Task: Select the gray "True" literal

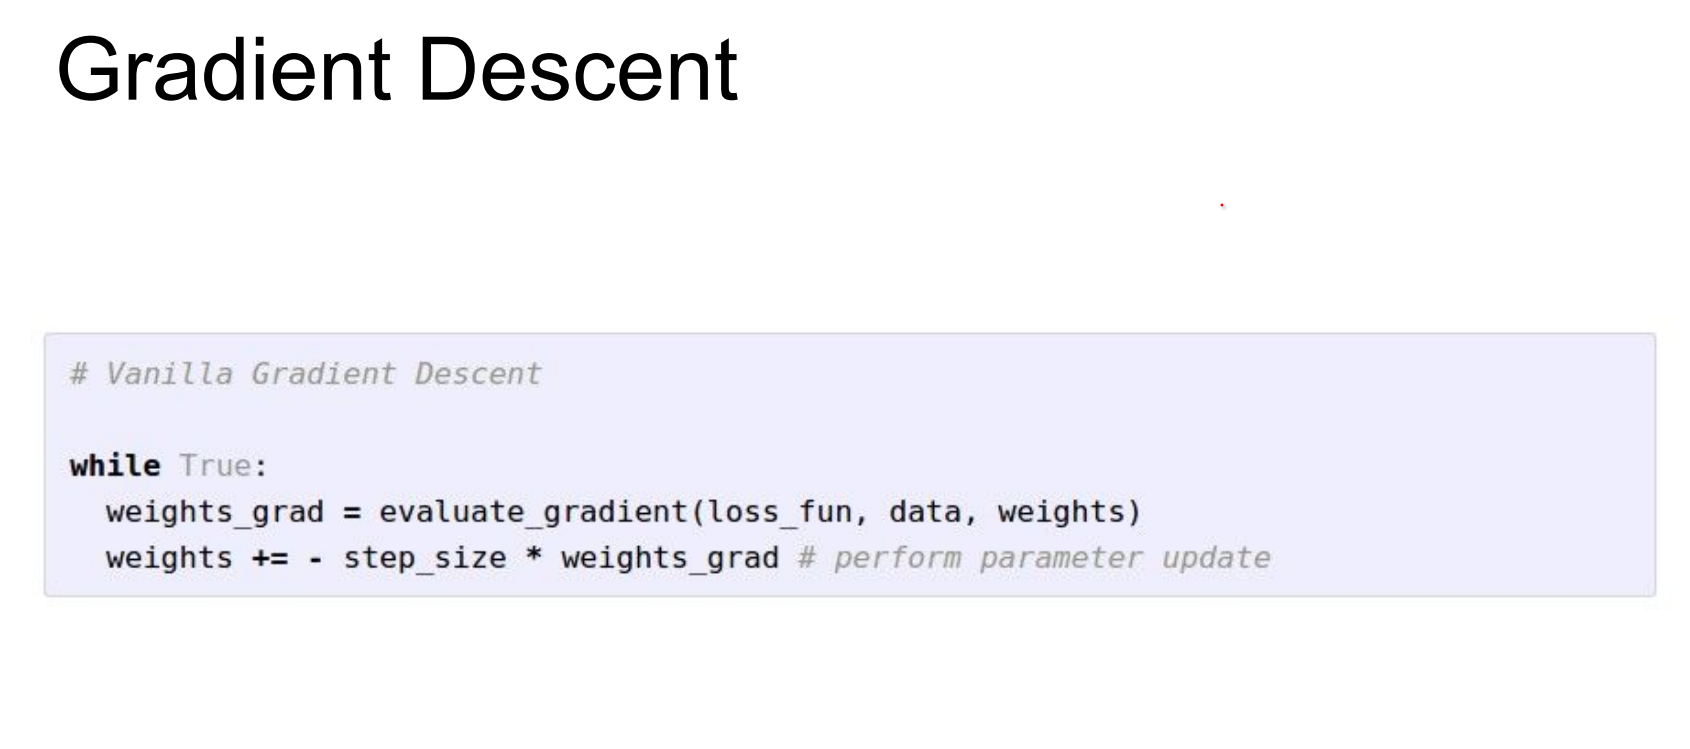Action: click(x=215, y=466)
